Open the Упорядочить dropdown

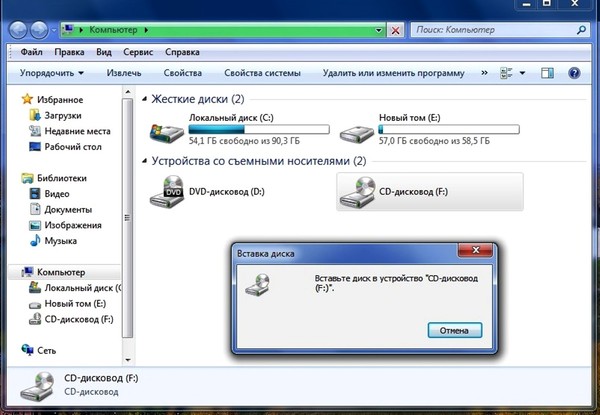pyautogui.click(x=52, y=73)
